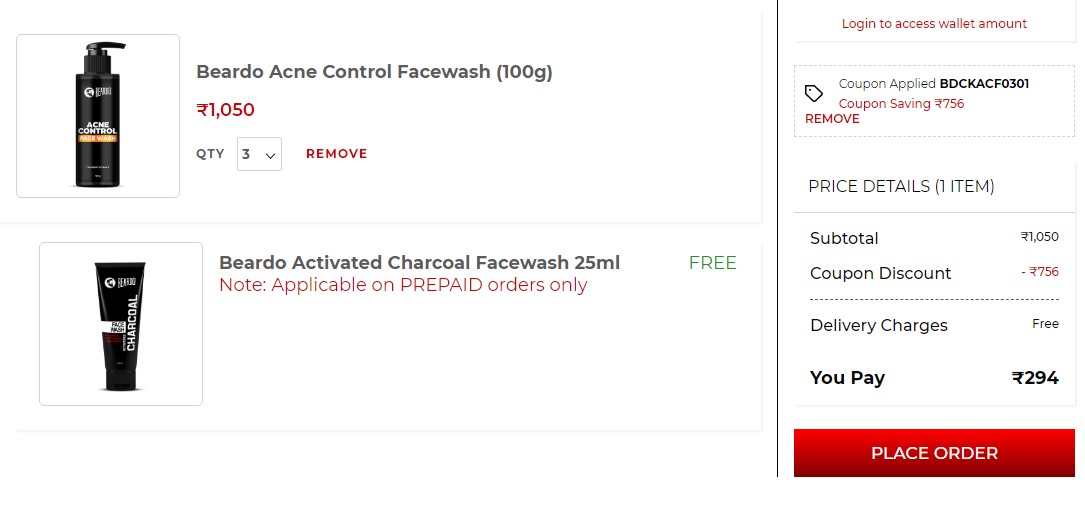Screen dimensions: 1085x510
Task: Click Login to access wallet amount
Action: (x=933, y=24)
